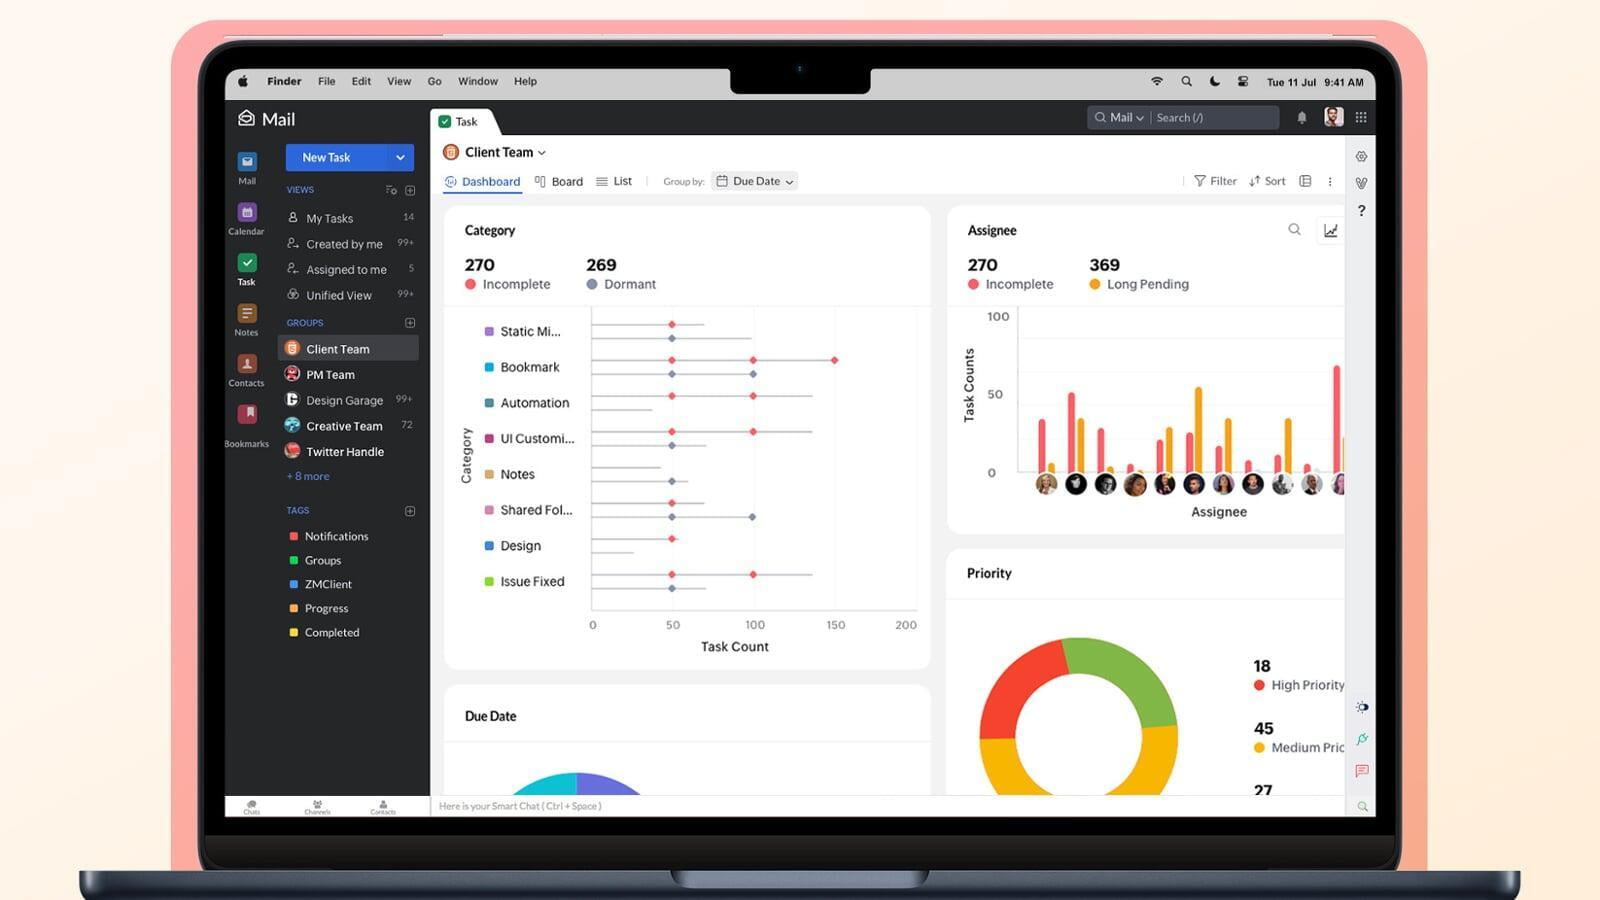Open the apps grid icon
Screen dimensions: 1600x900
[x=1361, y=118]
